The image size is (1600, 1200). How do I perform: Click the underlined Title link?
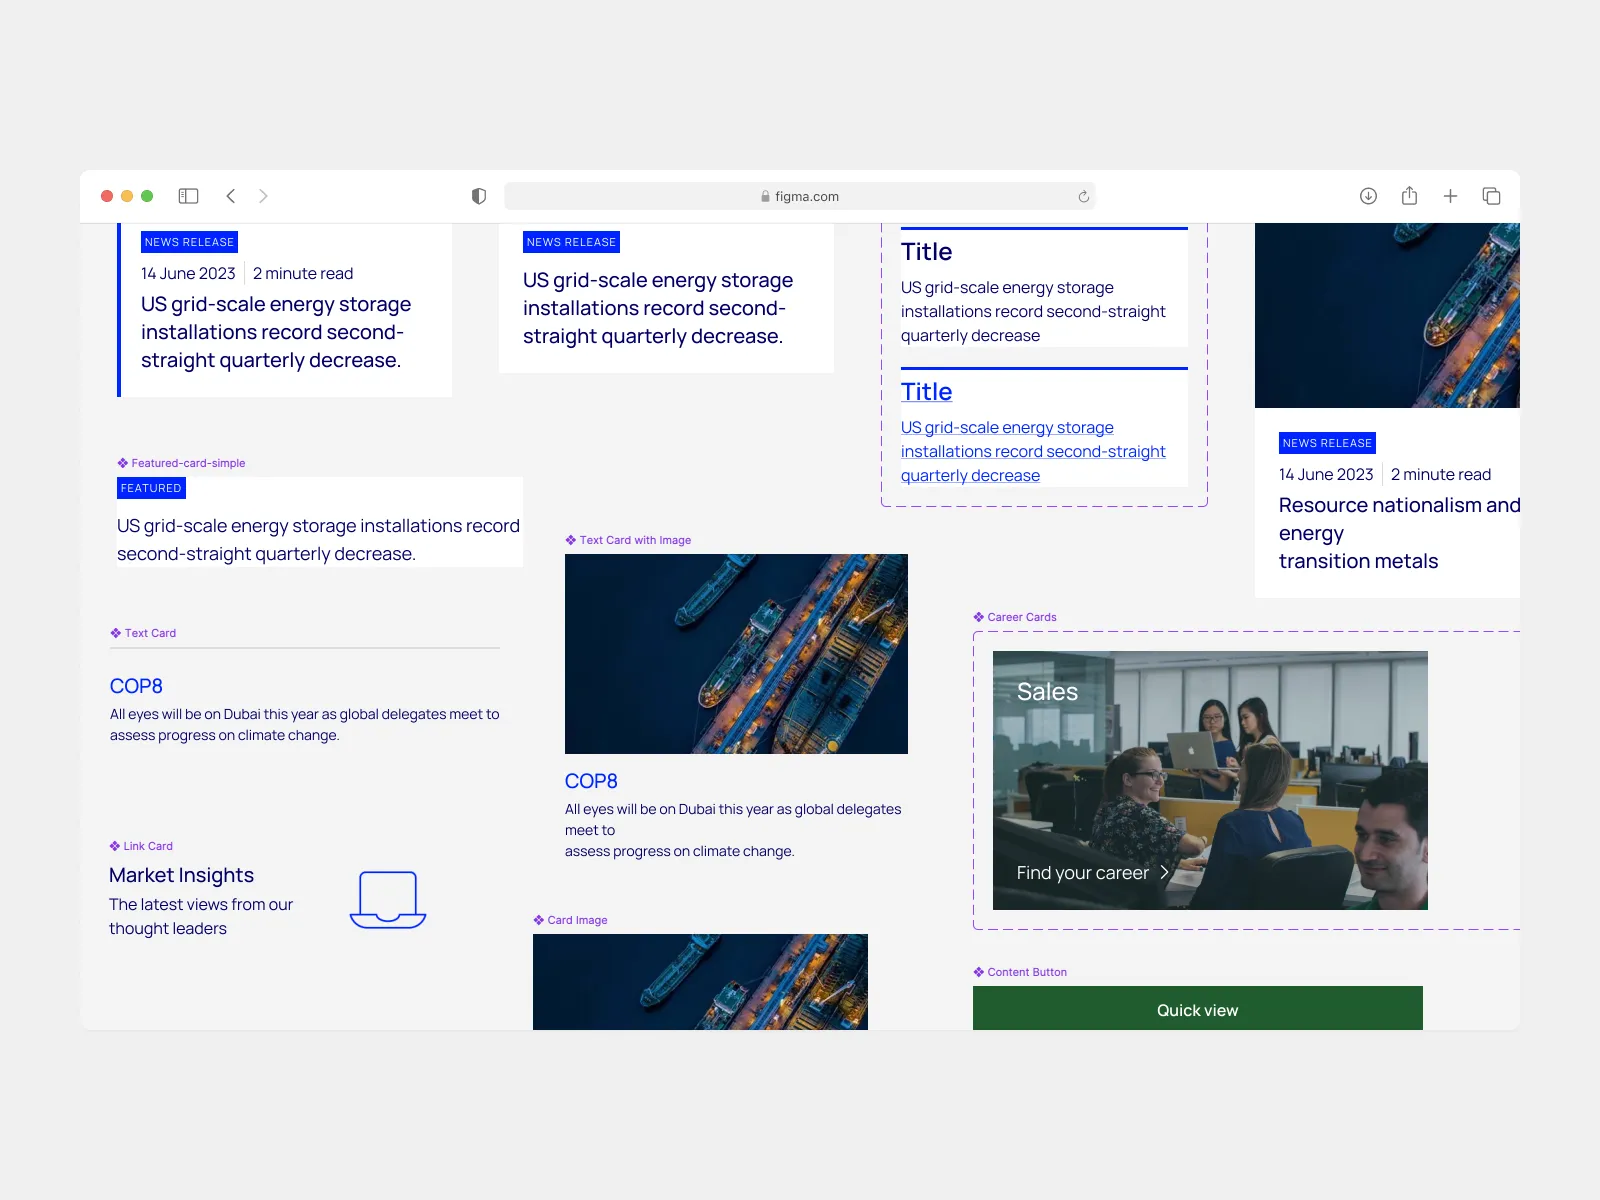pos(926,392)
